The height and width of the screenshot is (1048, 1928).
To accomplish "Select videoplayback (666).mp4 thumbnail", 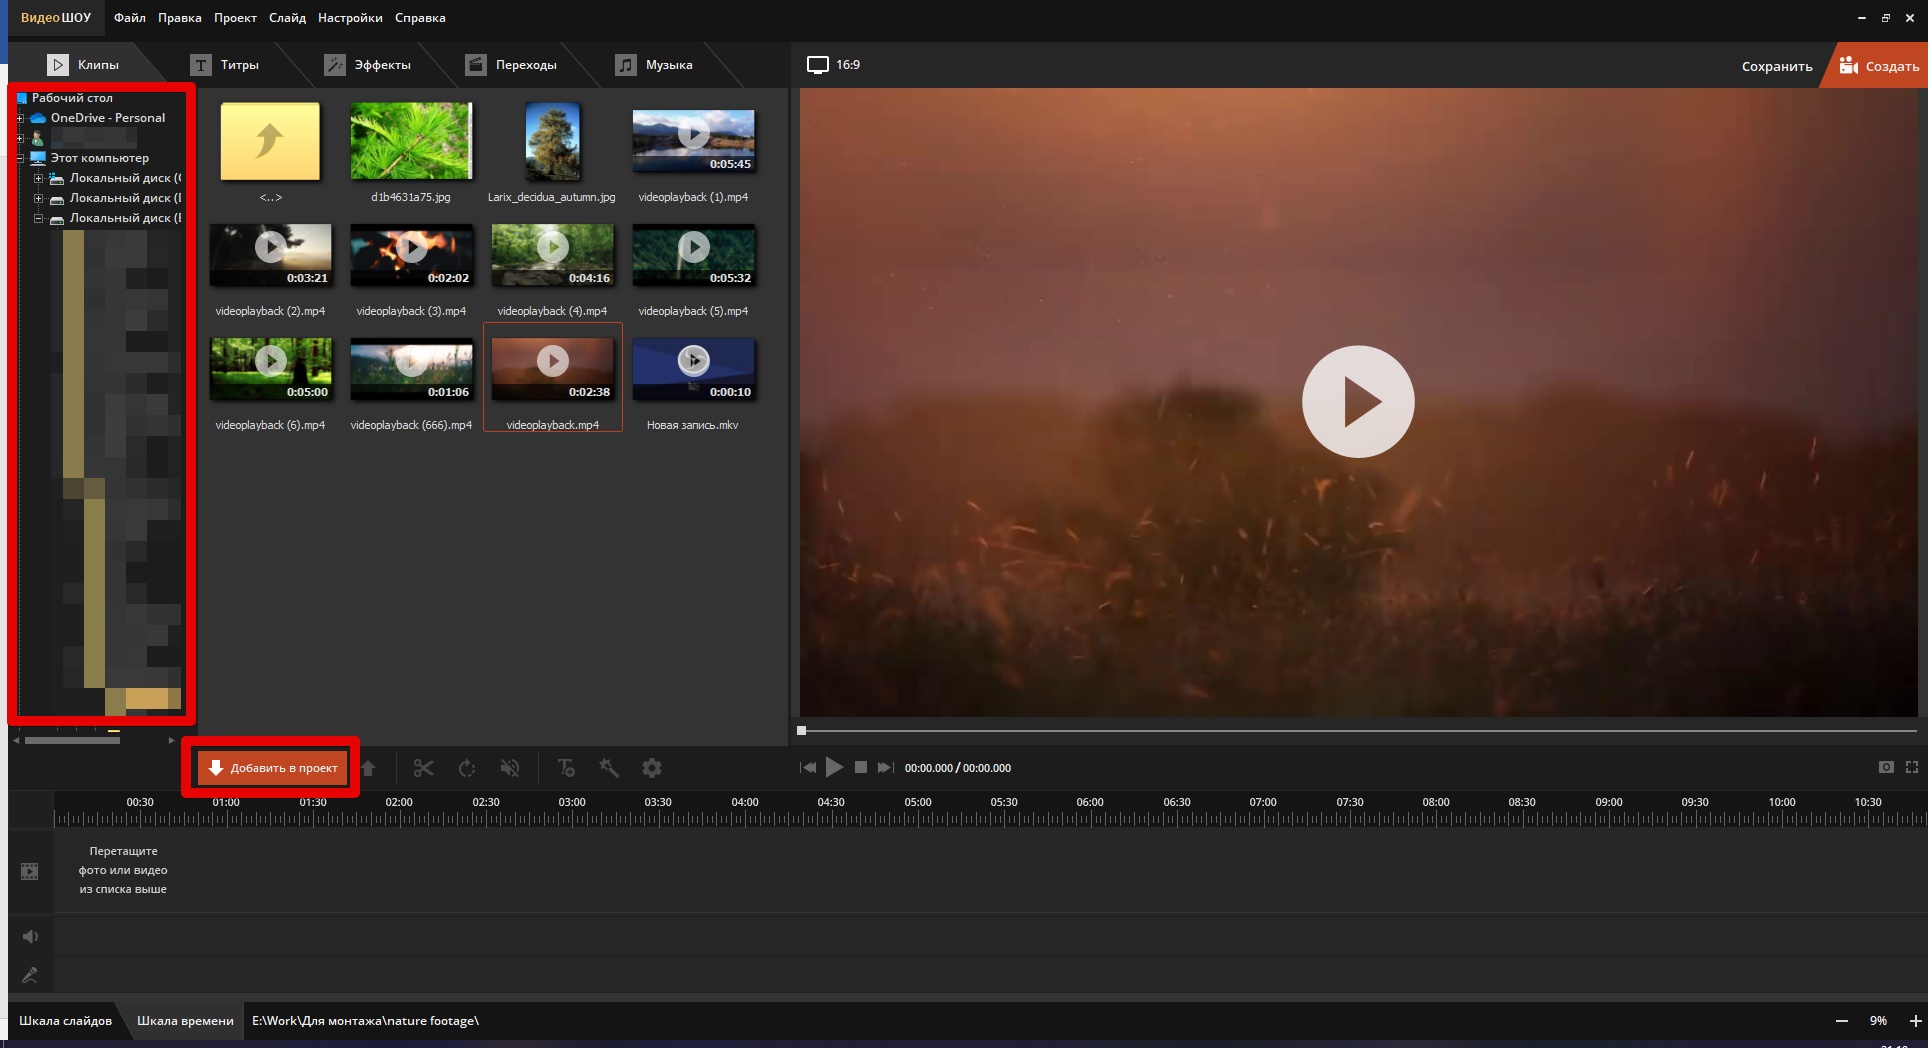I will coord(411,369).
